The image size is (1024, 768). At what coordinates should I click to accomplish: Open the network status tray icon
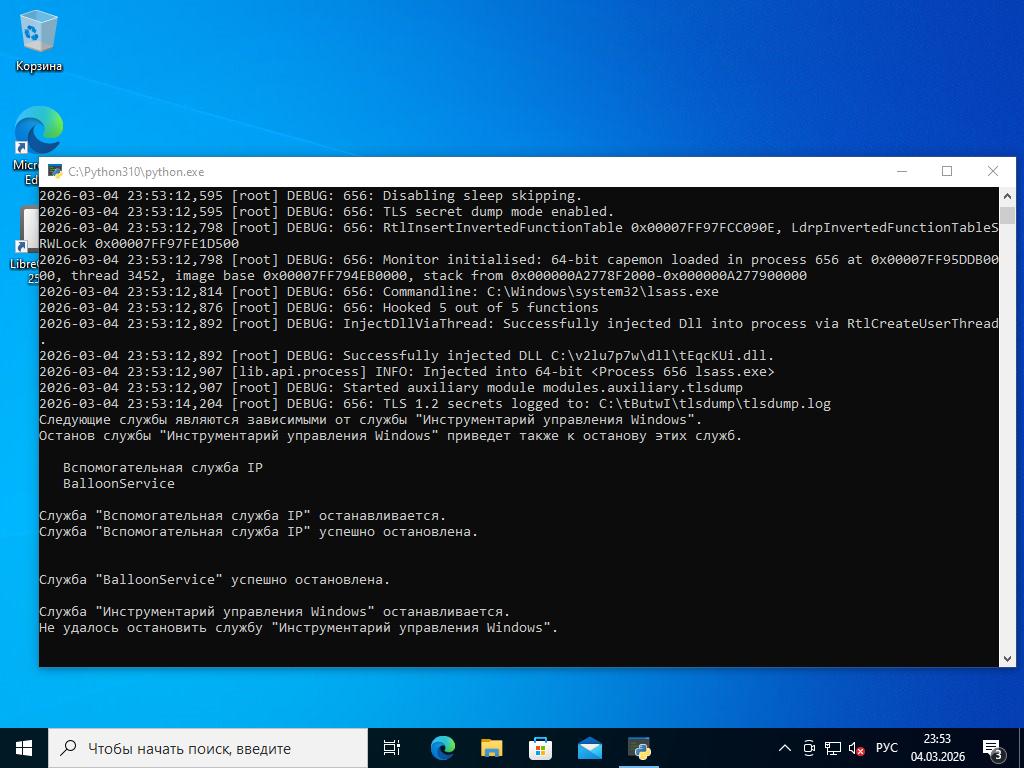click(x=832, y=748)
